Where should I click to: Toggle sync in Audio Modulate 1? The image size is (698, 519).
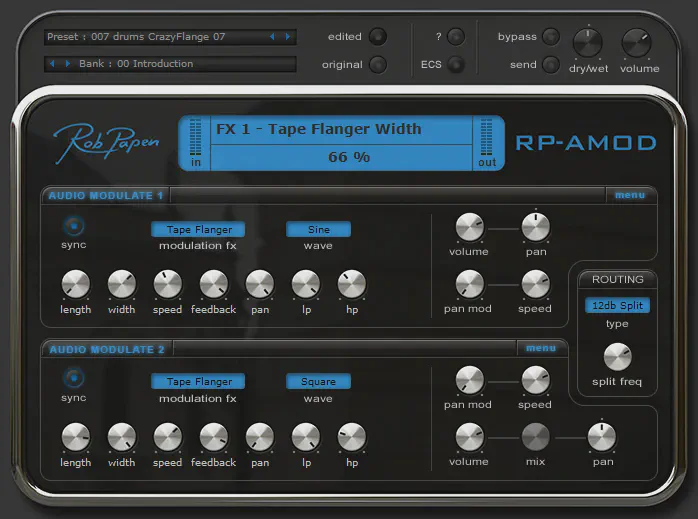coord(73,226)
